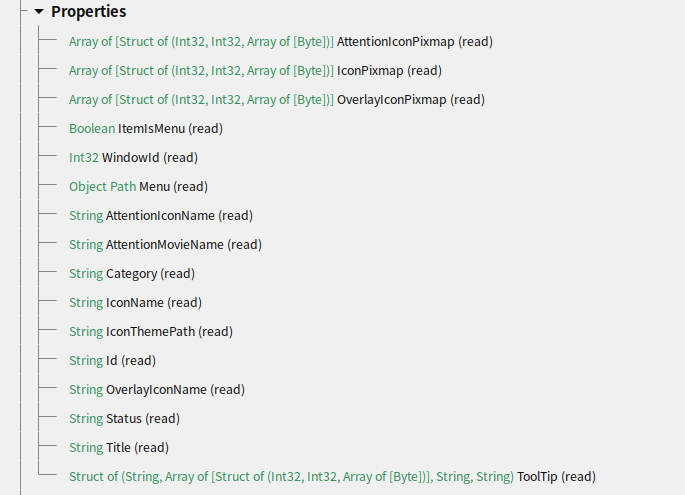Screen dimensions: 685x495
Task: Click the Boolean type label of ItemIsMenu
Action: coord(92,129)
